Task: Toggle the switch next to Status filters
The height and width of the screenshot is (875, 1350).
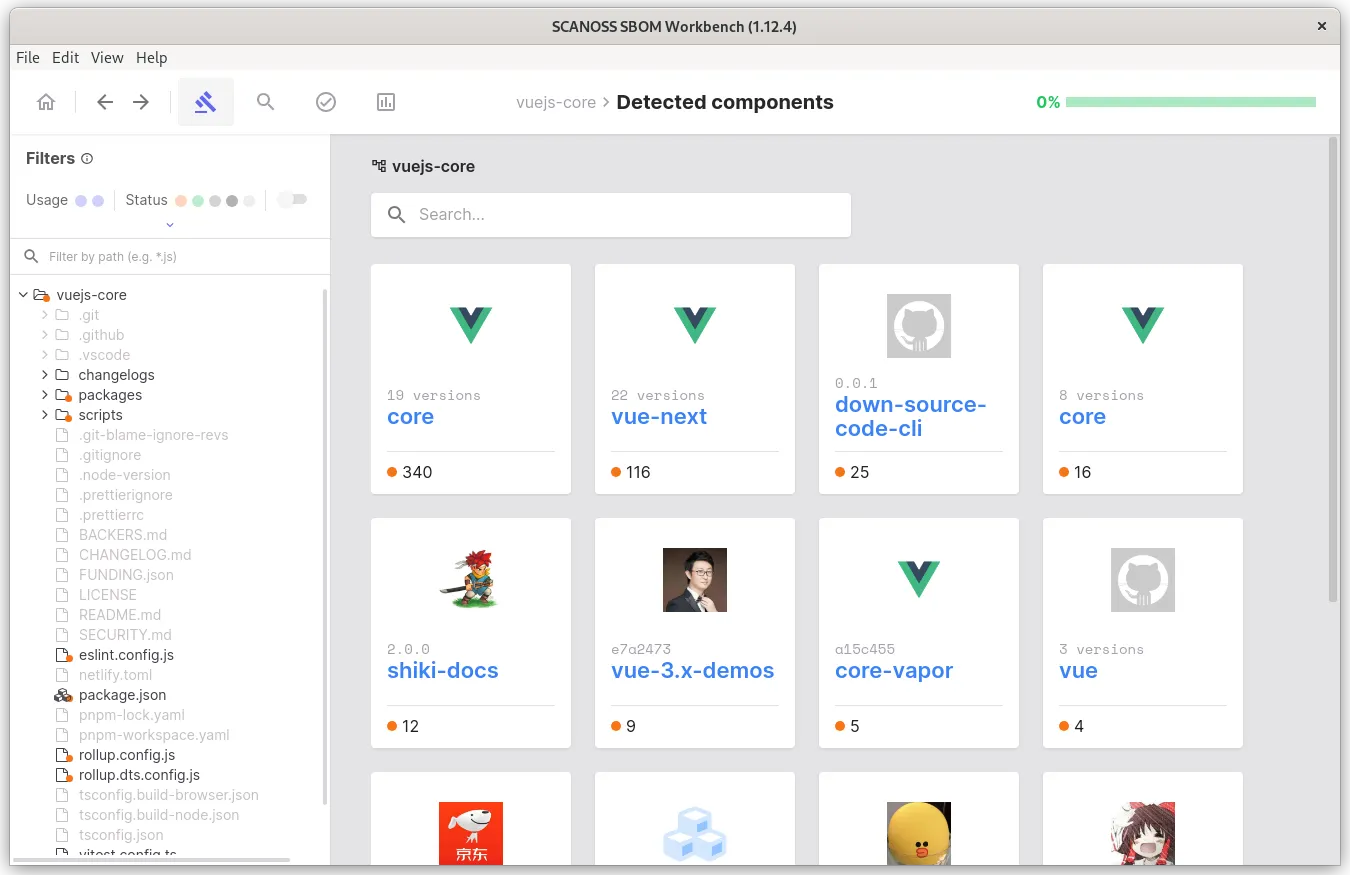Action: 291,200
